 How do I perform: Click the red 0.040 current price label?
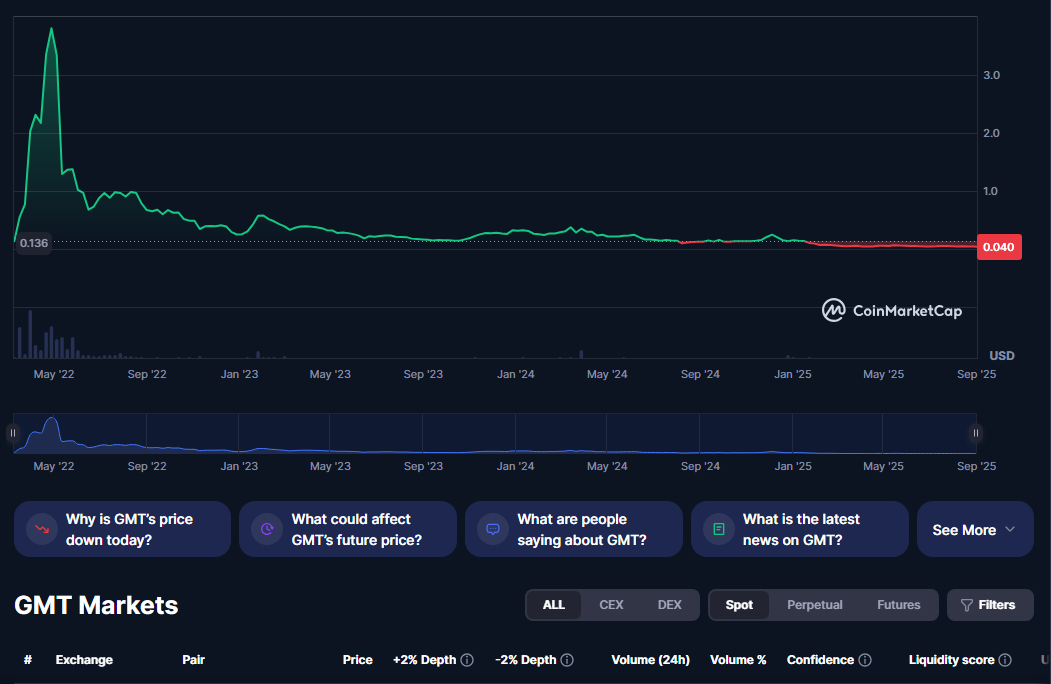click(x=999, y=247)
